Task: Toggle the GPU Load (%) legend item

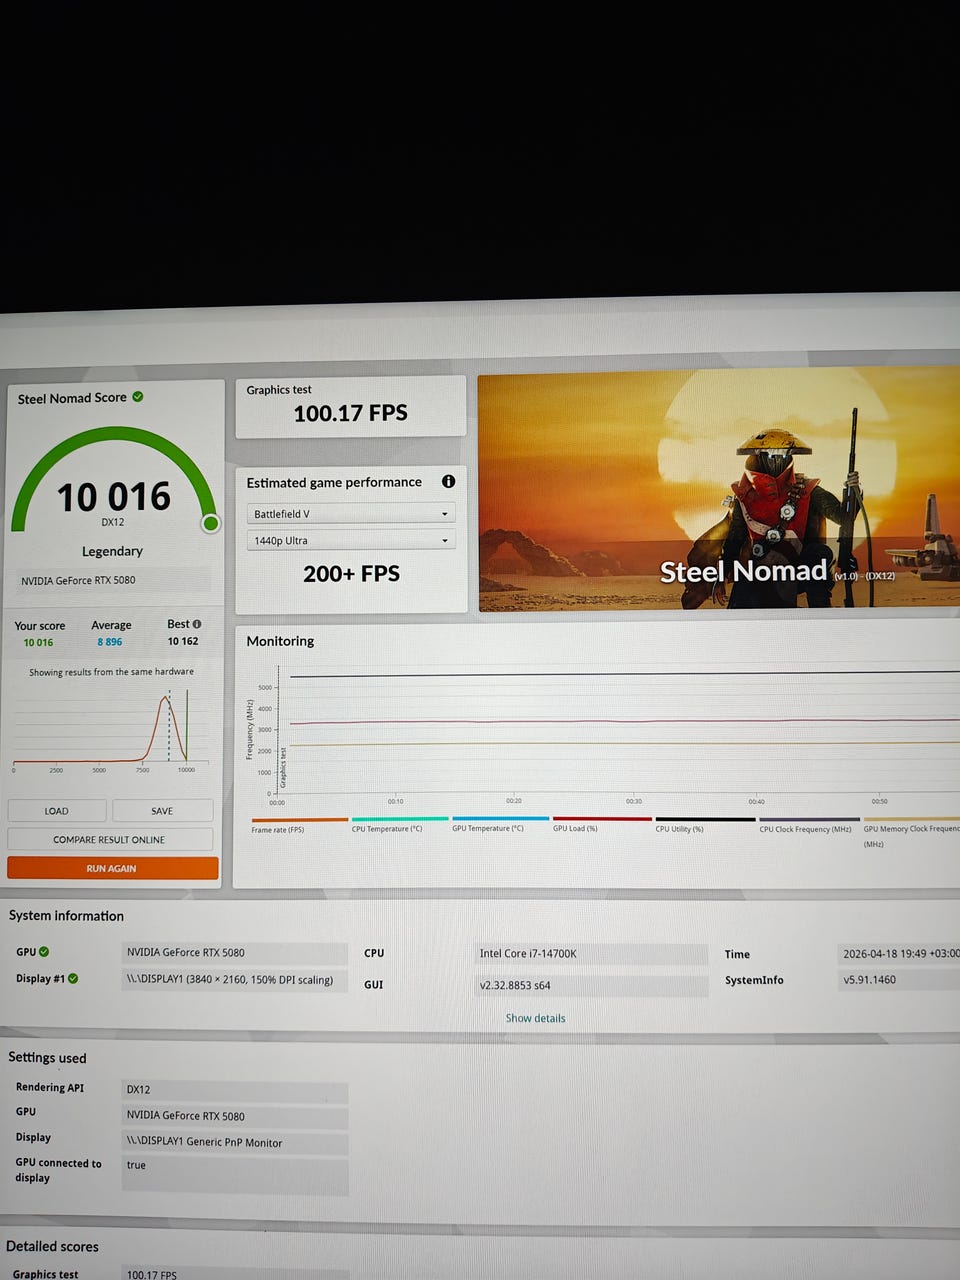Action: tap(601, 825)
